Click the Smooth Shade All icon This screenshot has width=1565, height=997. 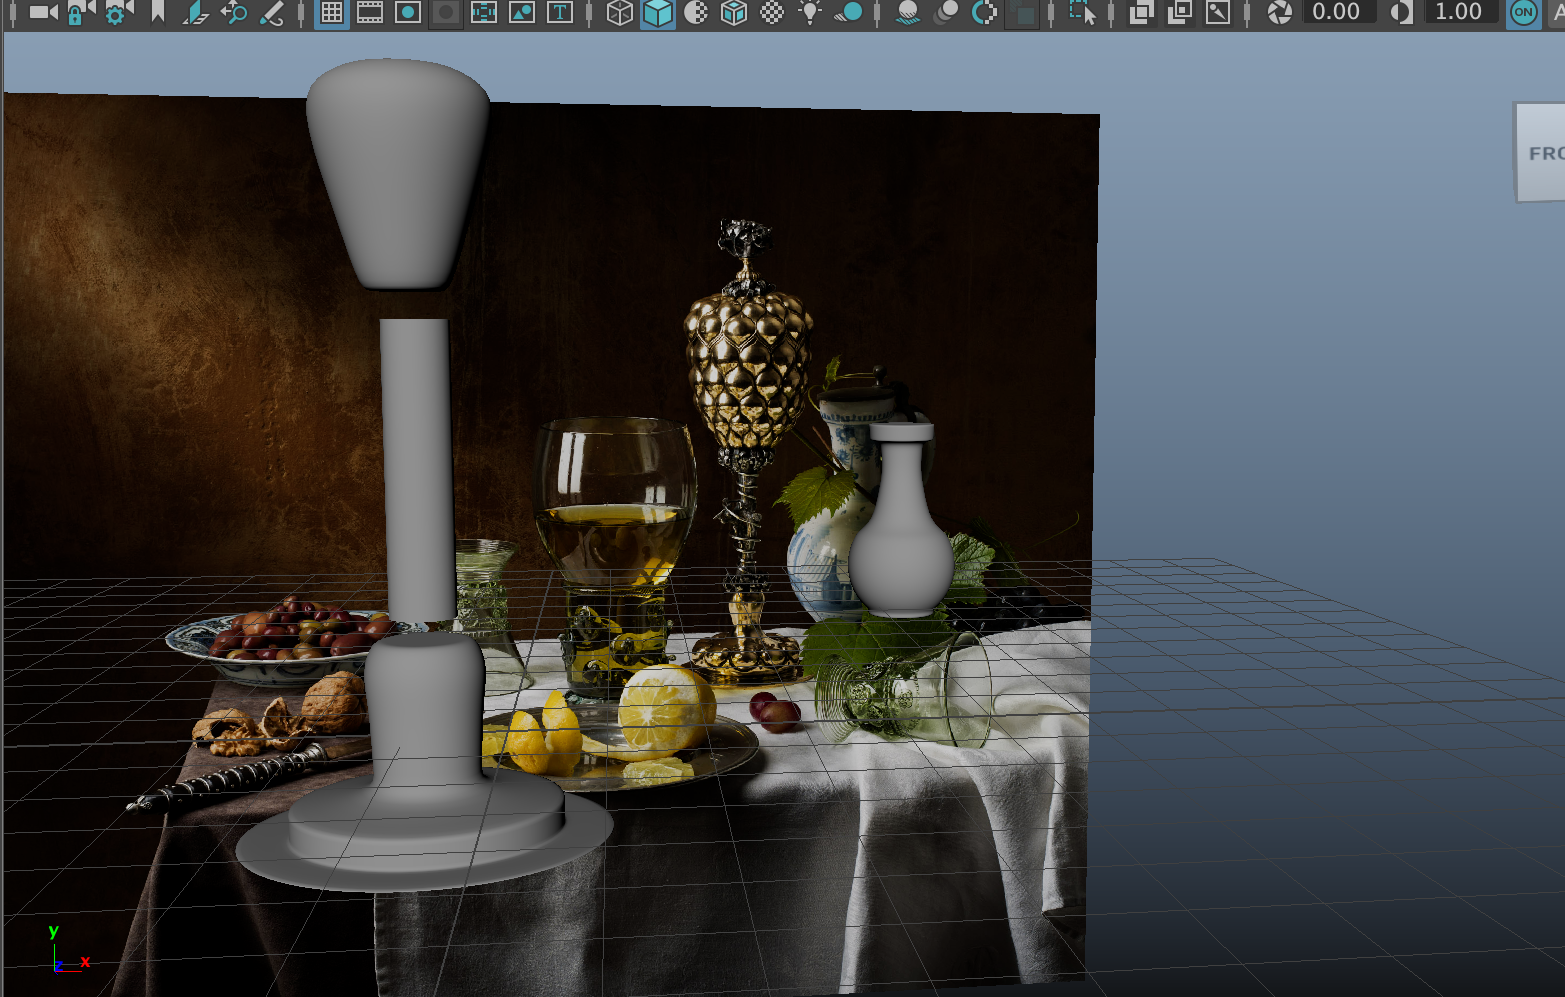pyautogui.click(x=657, y=13)
